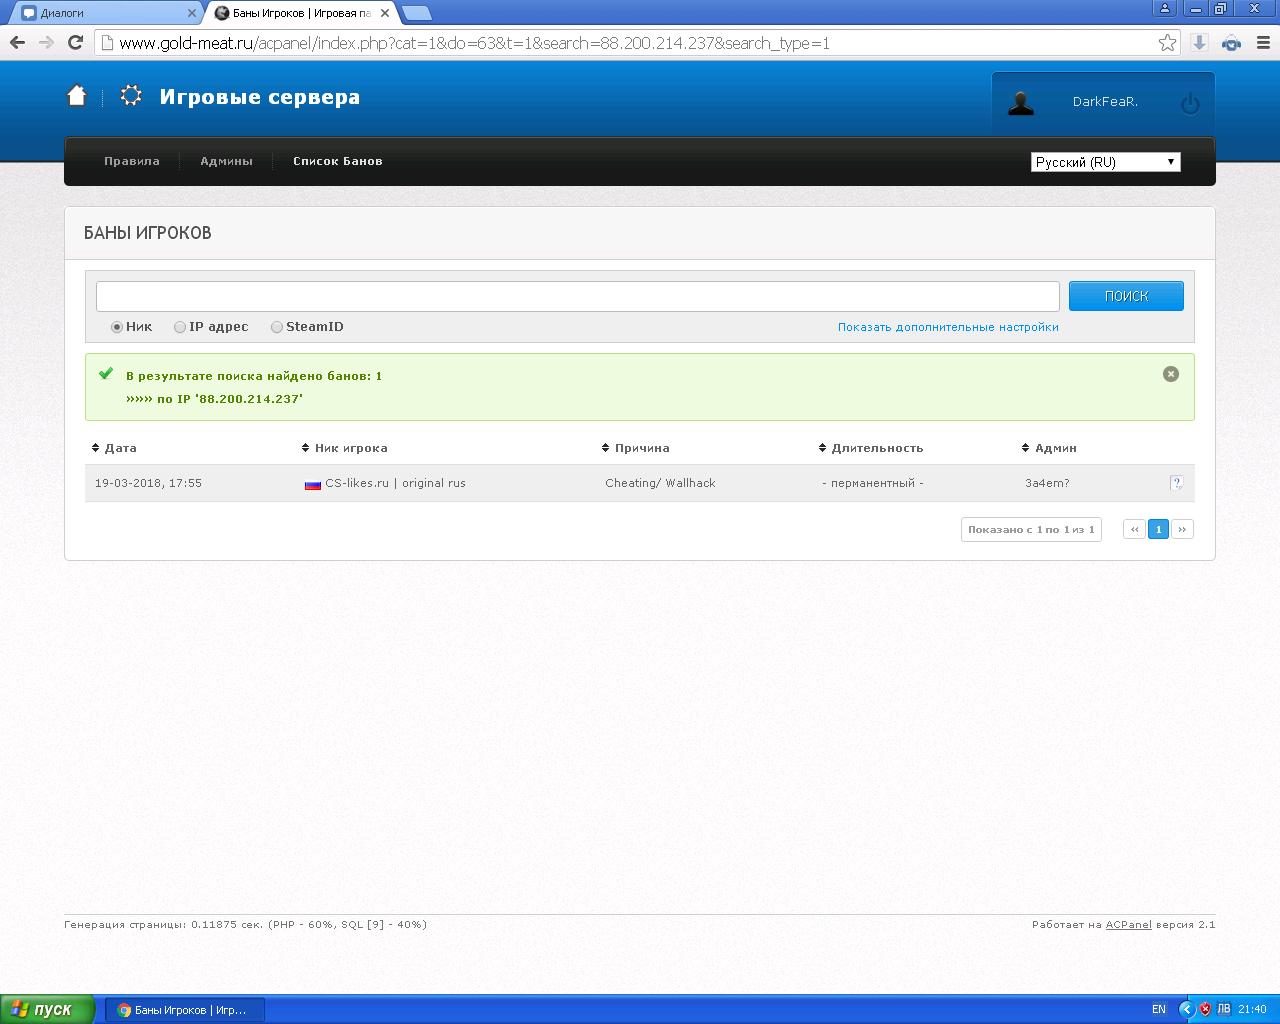
Task: Switch to Баны Игроков browser tab
Action: coord(300,13)
